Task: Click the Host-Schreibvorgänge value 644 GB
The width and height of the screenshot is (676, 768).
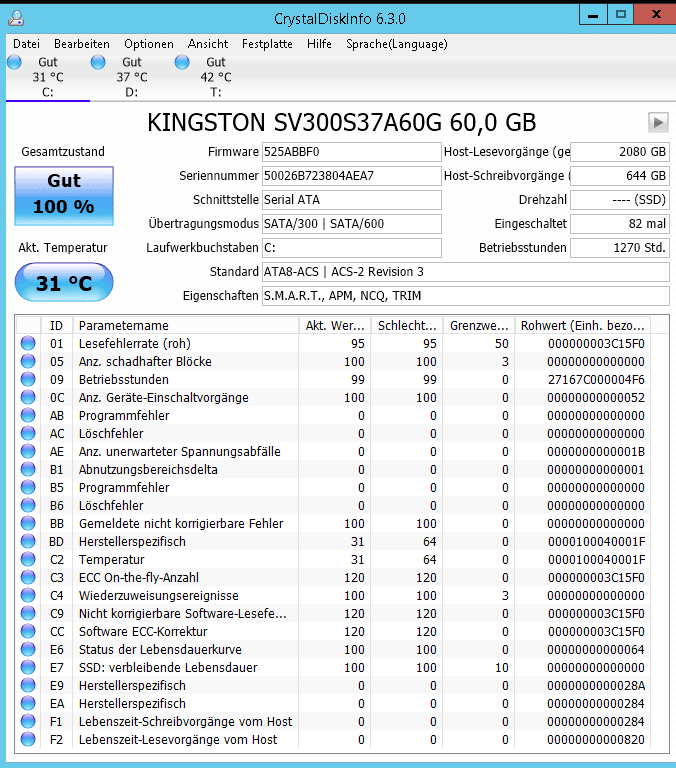Action: 620,176
